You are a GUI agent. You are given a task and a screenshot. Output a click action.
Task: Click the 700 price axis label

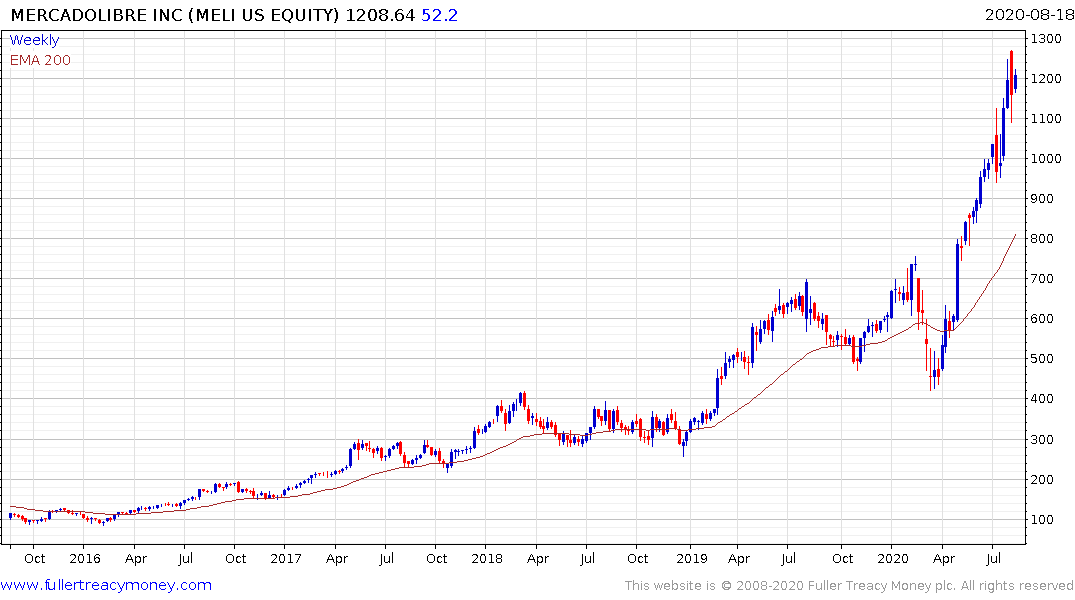1042,279
